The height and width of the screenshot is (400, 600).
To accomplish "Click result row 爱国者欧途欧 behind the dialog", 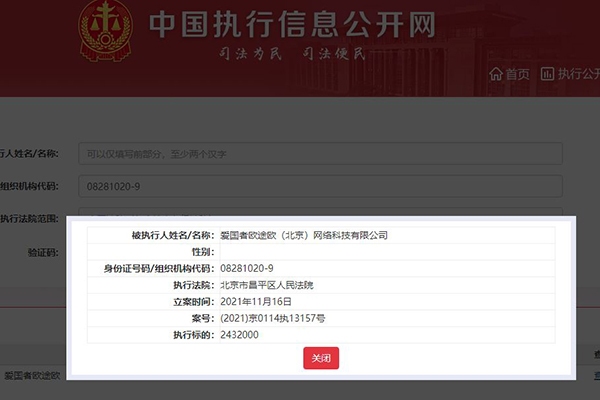I will pyautogui.click(x=32, y=376).
